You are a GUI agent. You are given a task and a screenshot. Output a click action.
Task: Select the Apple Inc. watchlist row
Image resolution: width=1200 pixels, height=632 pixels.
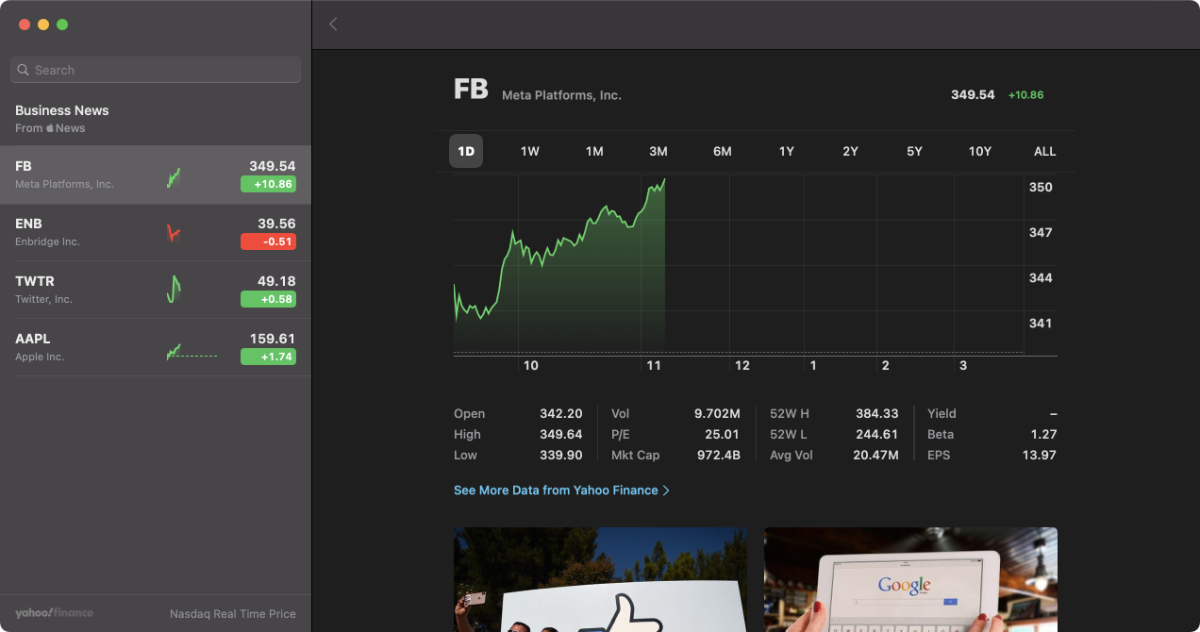point(155,348)
